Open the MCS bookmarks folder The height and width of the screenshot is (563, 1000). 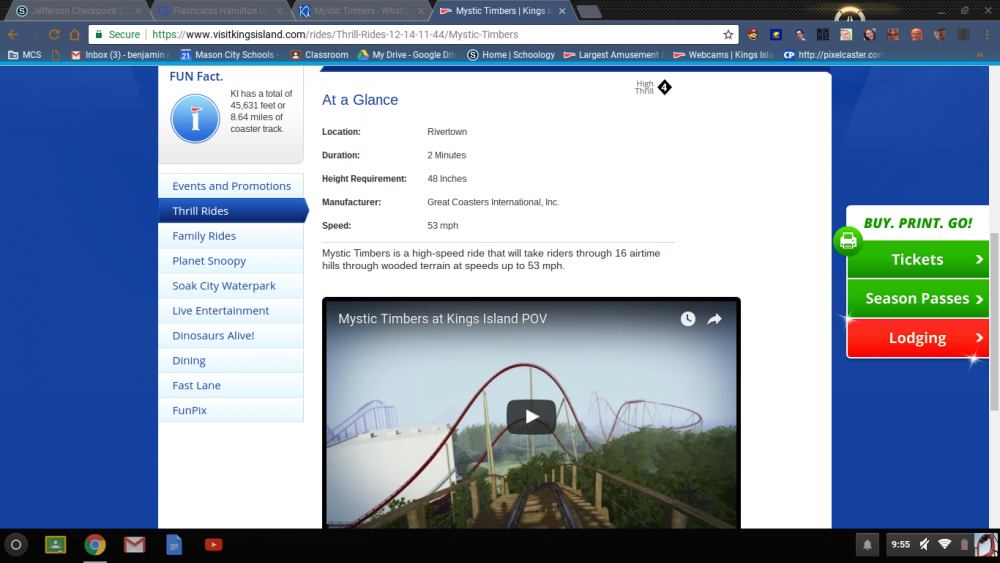point(24,55)
